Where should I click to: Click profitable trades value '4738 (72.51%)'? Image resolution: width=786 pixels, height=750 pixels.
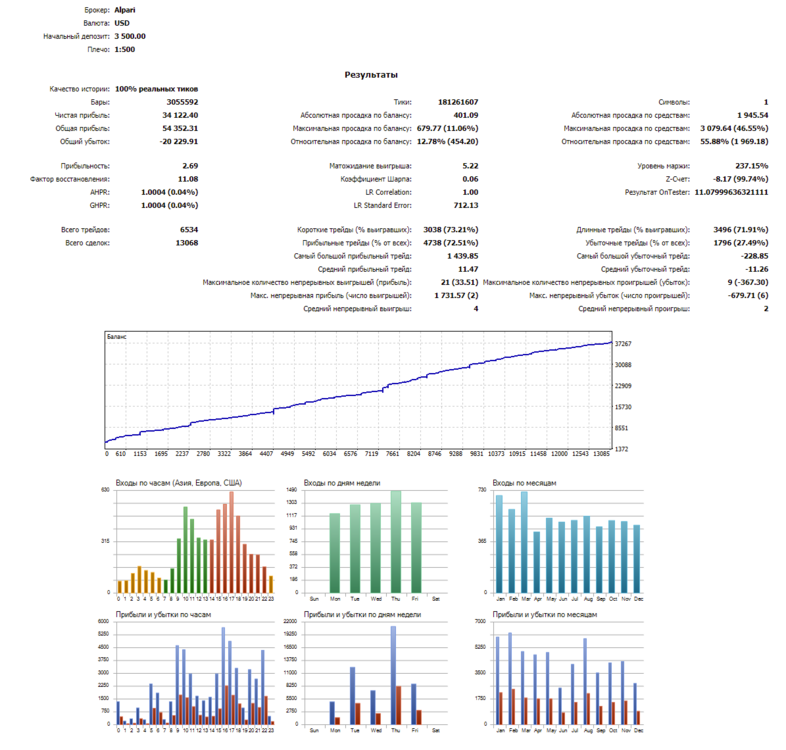tap(451, 243)
